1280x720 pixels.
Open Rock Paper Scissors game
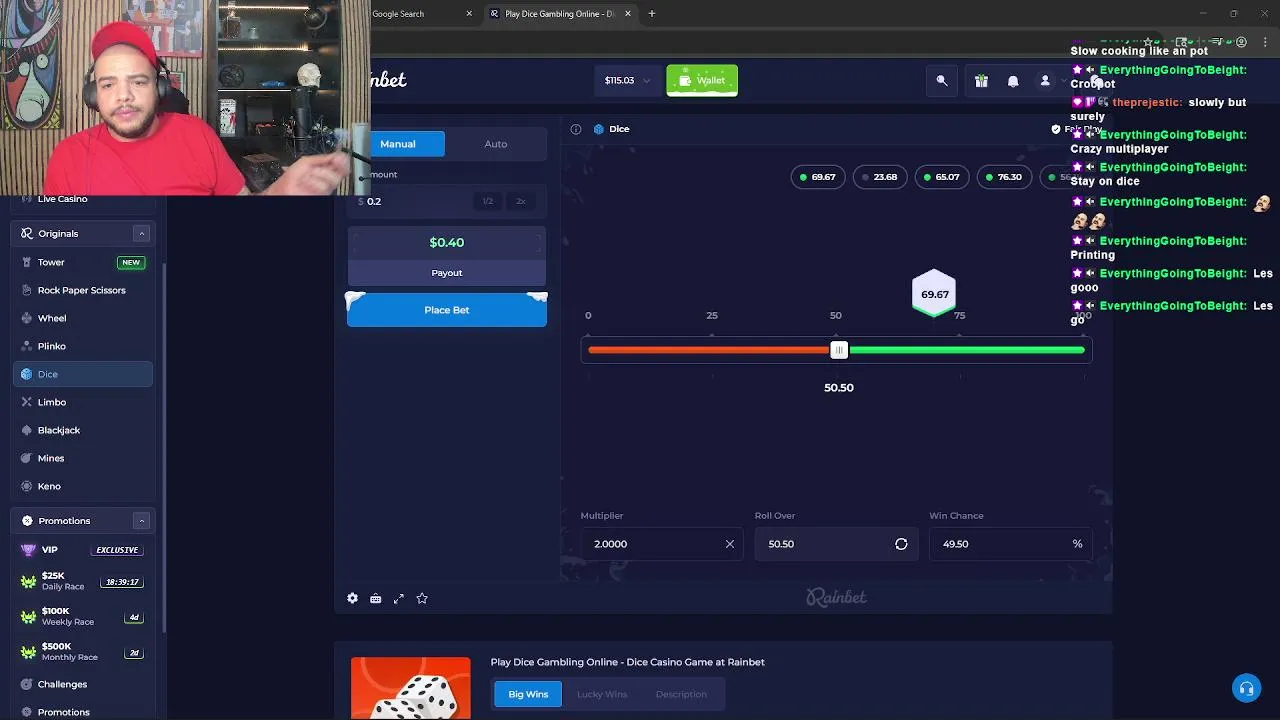[82, 290]
